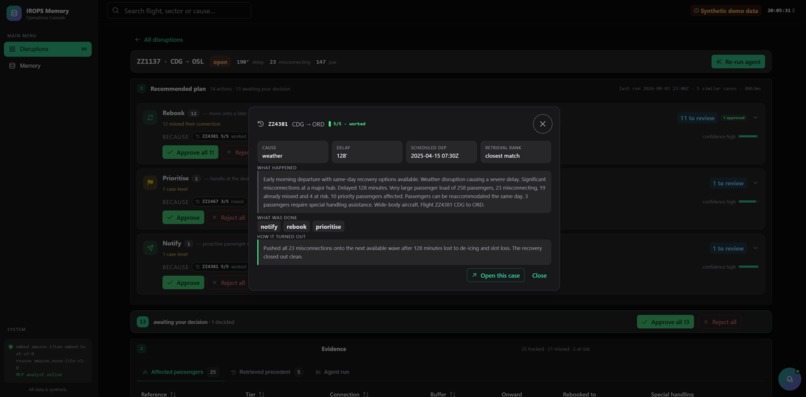Sort table by Connection column
This screenshot has height=397, width=806.
coord(348,394)
